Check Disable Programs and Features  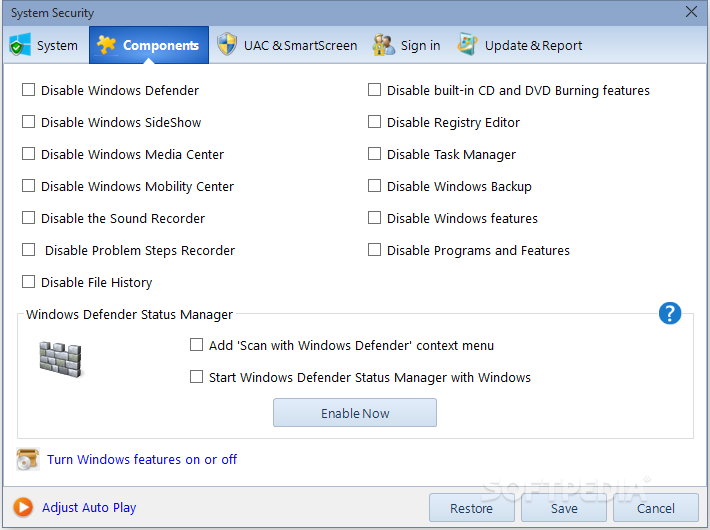(374, 250)
